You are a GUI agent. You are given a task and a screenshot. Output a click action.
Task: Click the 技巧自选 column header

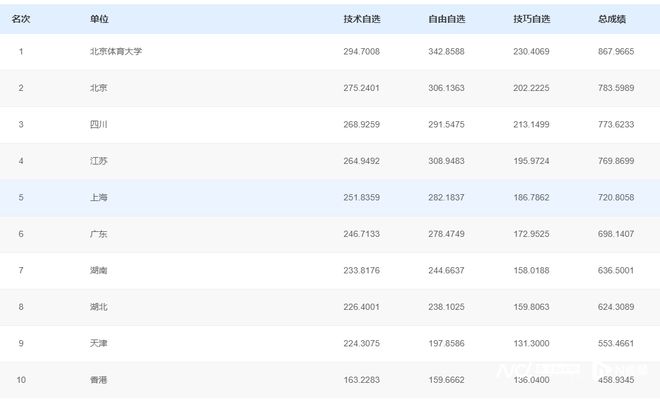[532, 18]
